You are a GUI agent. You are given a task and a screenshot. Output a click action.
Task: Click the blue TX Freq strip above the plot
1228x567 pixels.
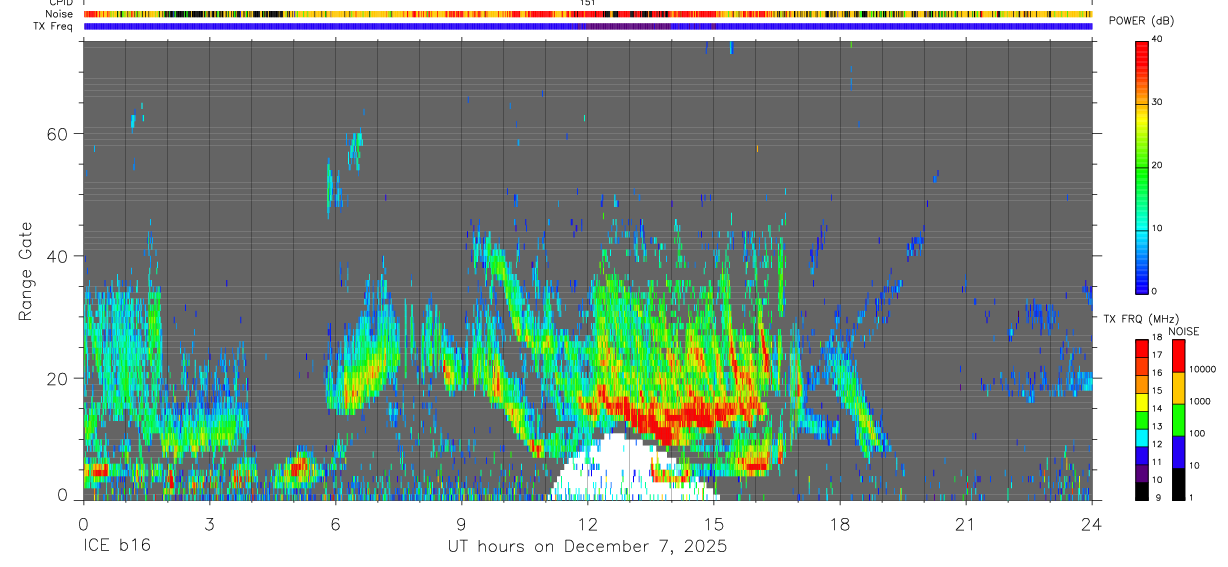point(587,26)
